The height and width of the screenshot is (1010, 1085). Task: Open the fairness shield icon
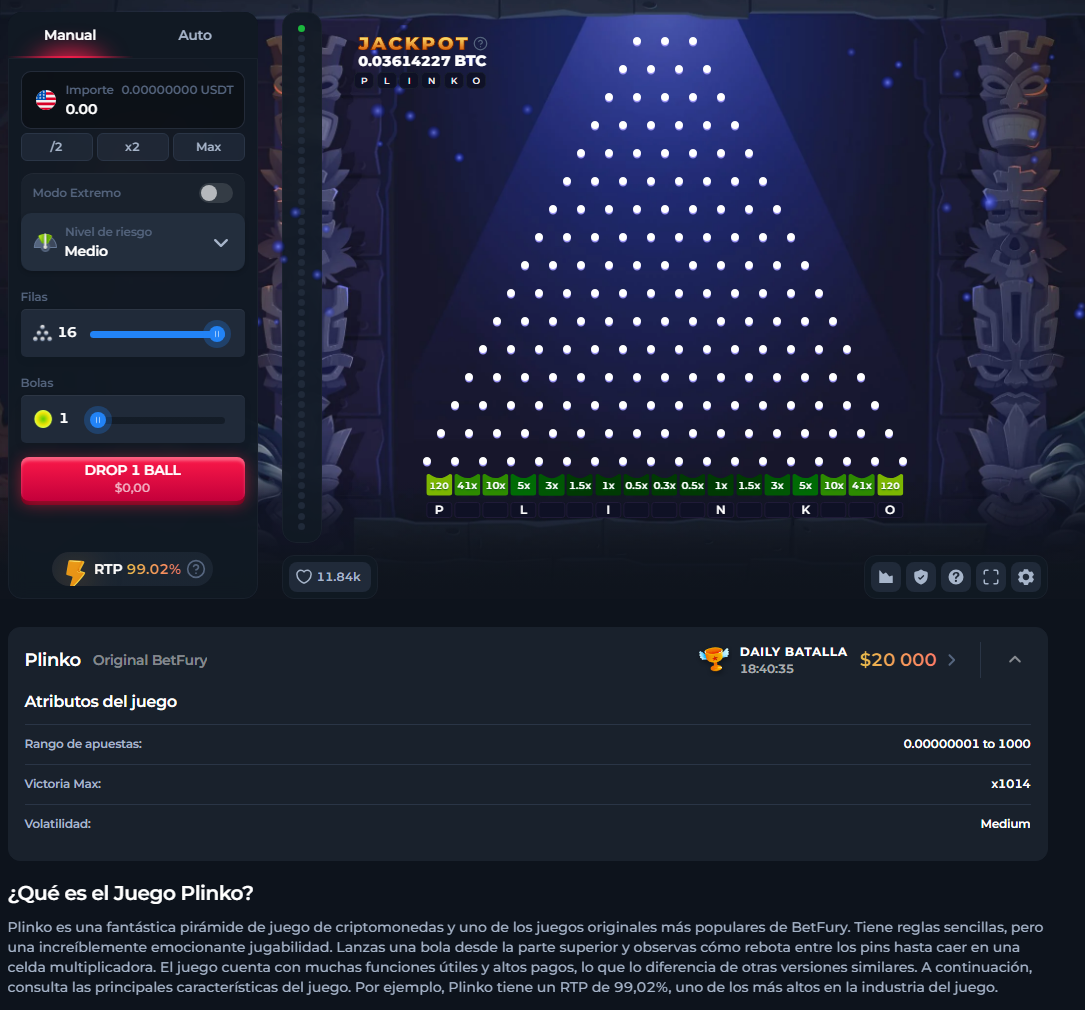click(921, 577)
